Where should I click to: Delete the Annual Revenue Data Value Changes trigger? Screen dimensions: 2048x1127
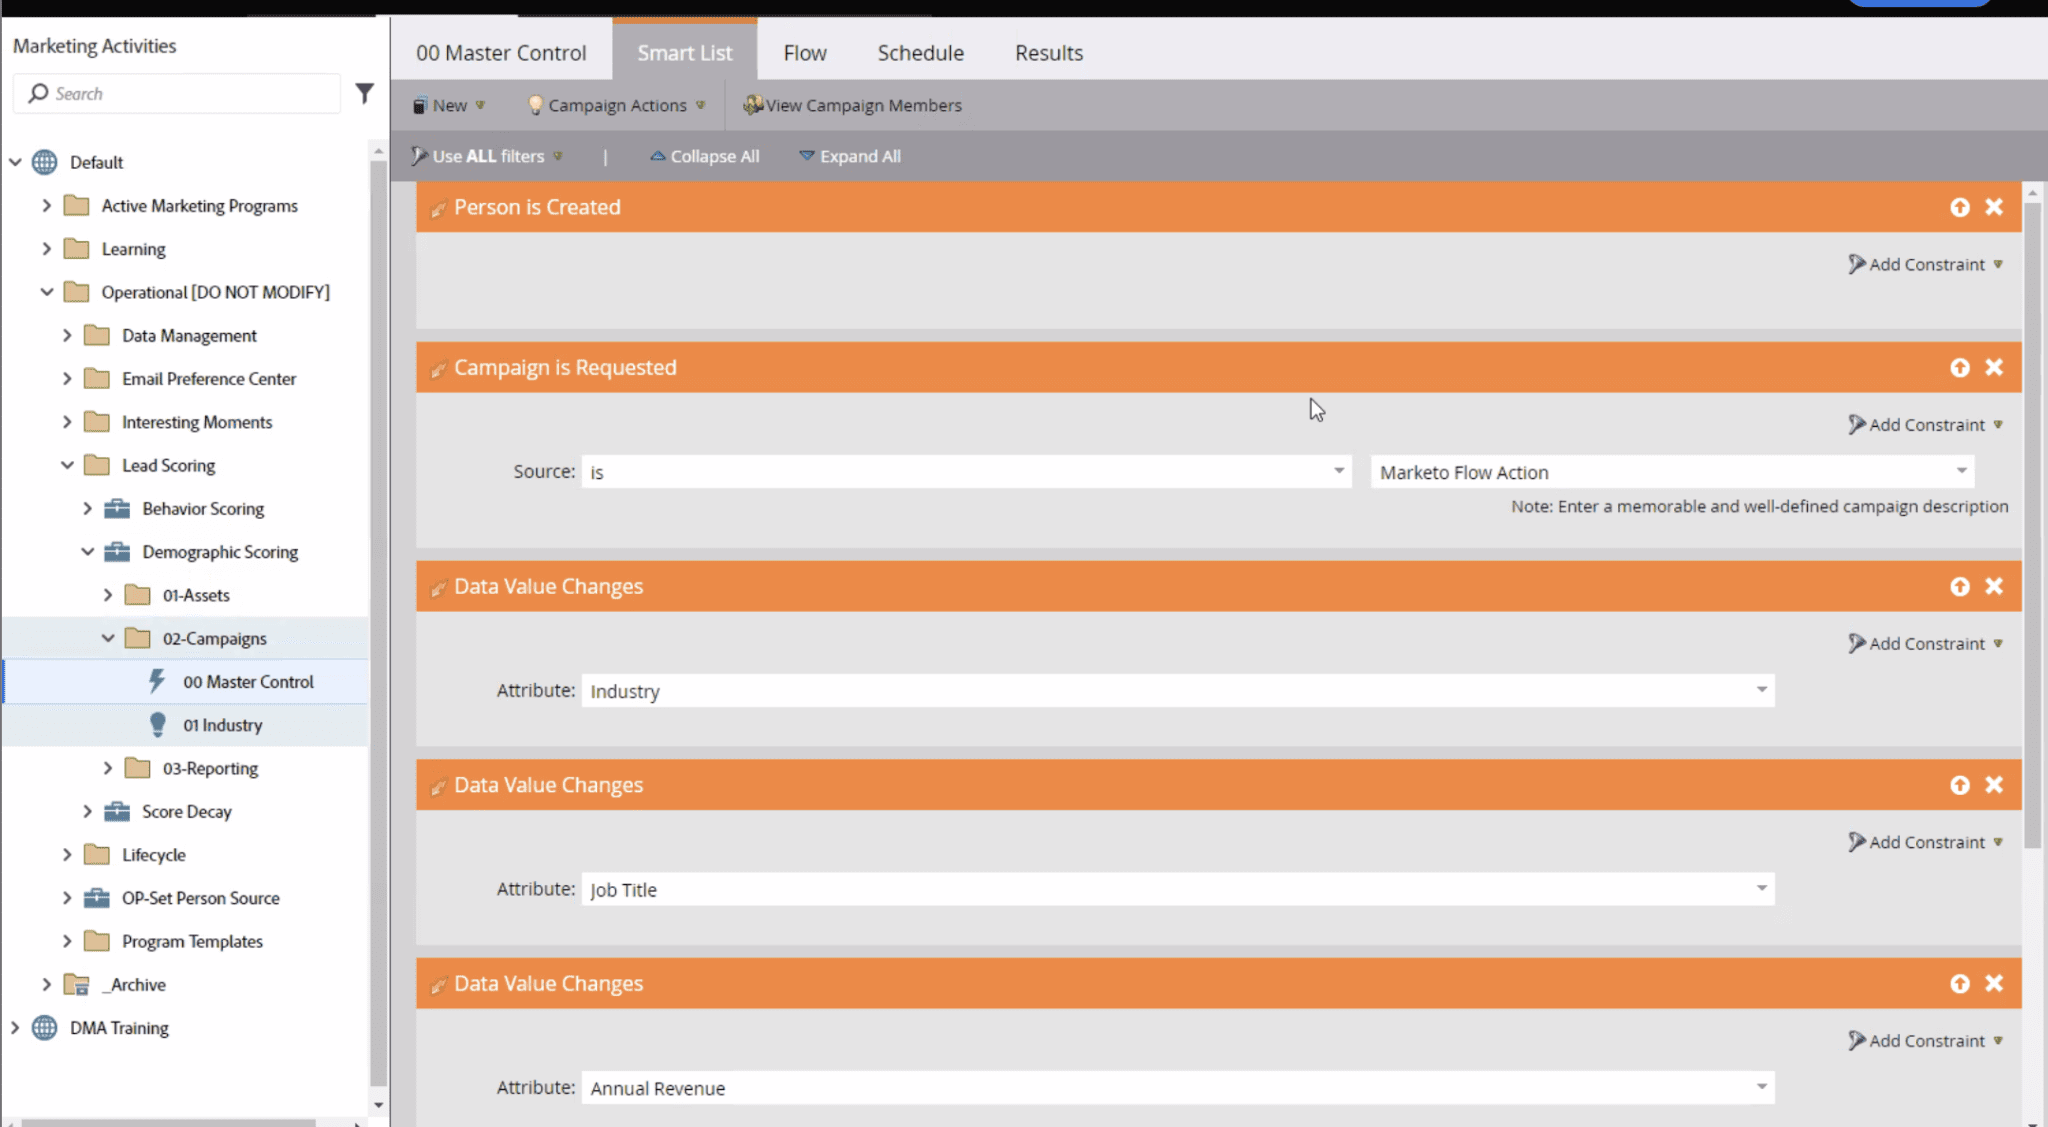click(1995, 983)
